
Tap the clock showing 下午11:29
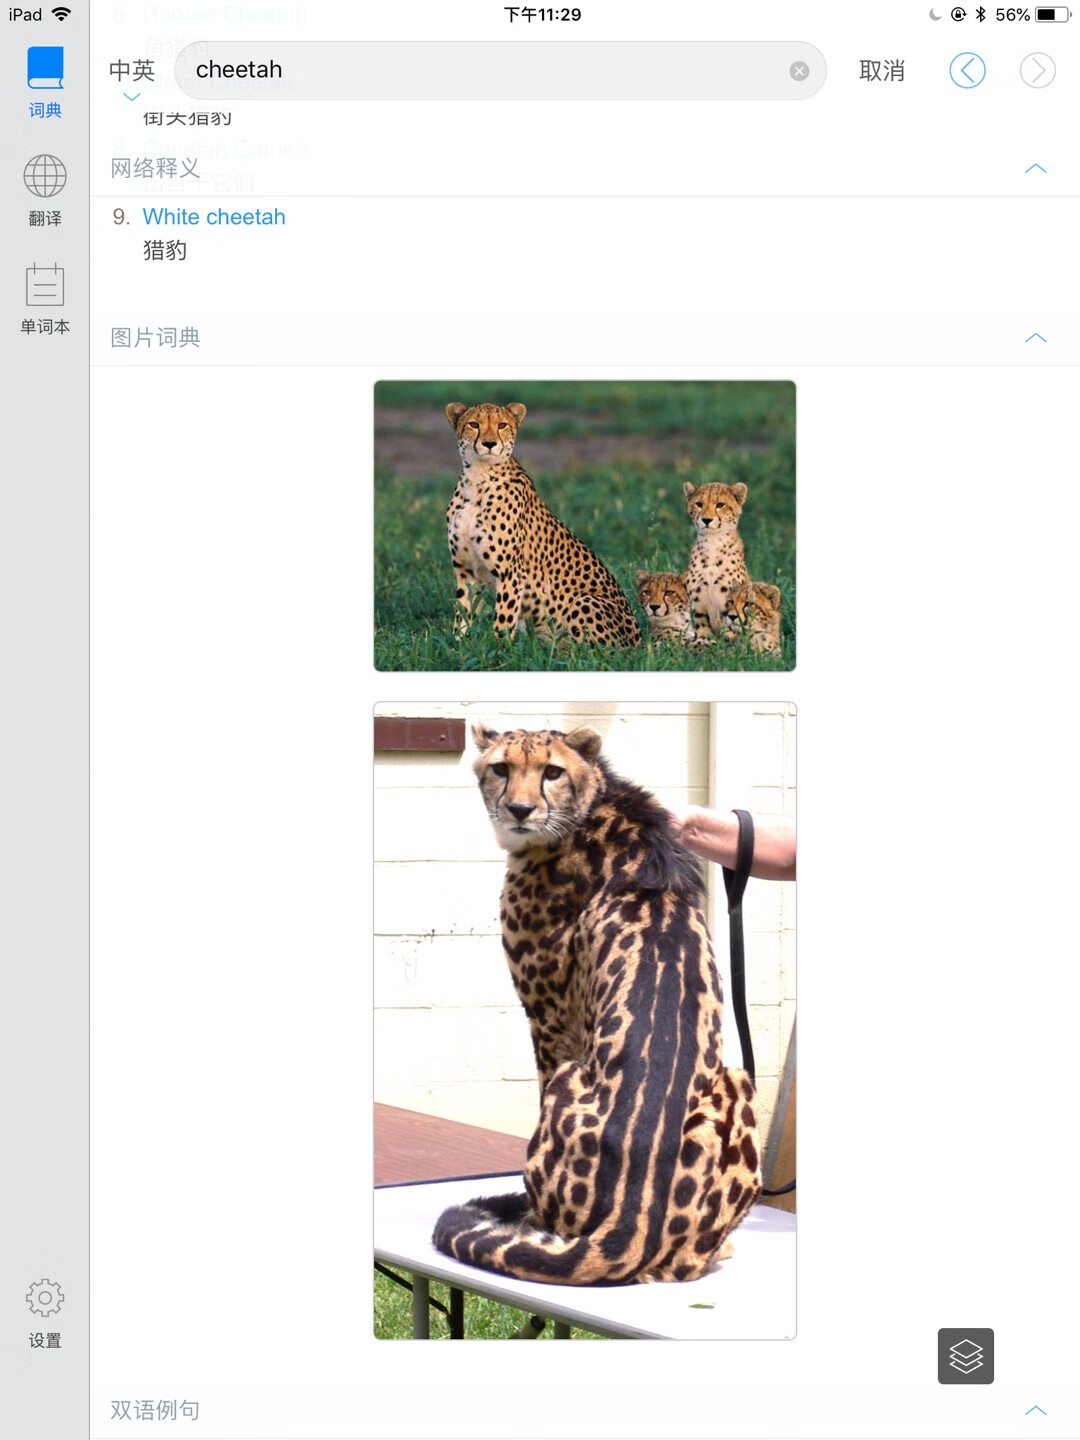pos(542,14)
